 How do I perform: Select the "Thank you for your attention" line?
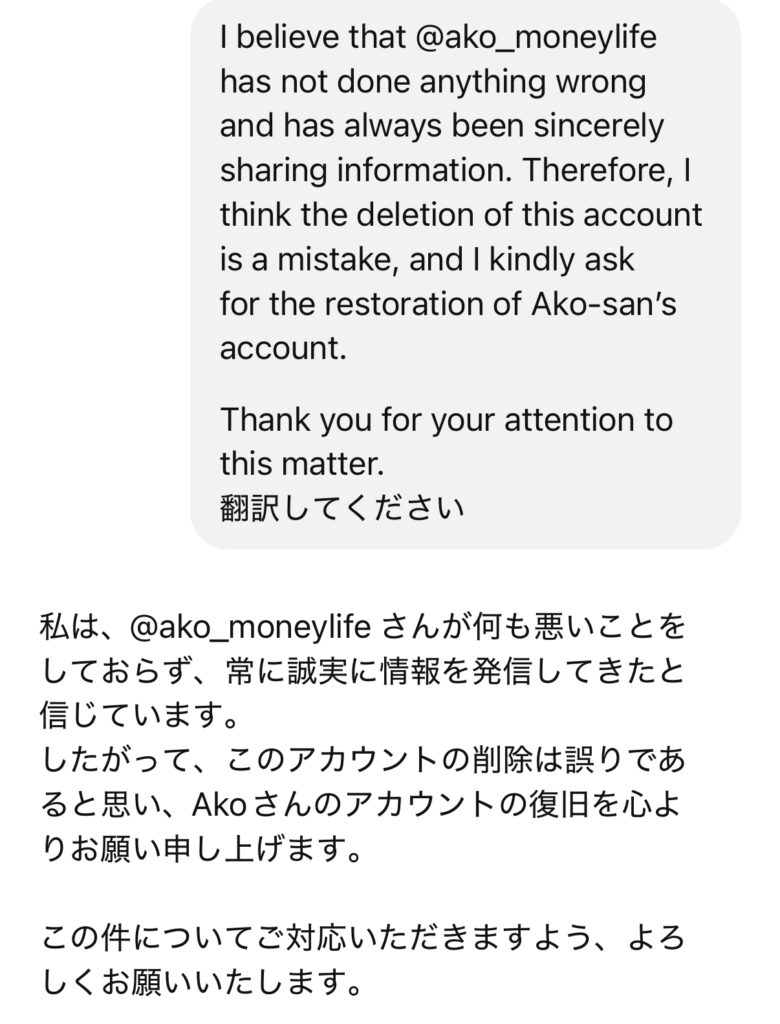coord(446,419)
